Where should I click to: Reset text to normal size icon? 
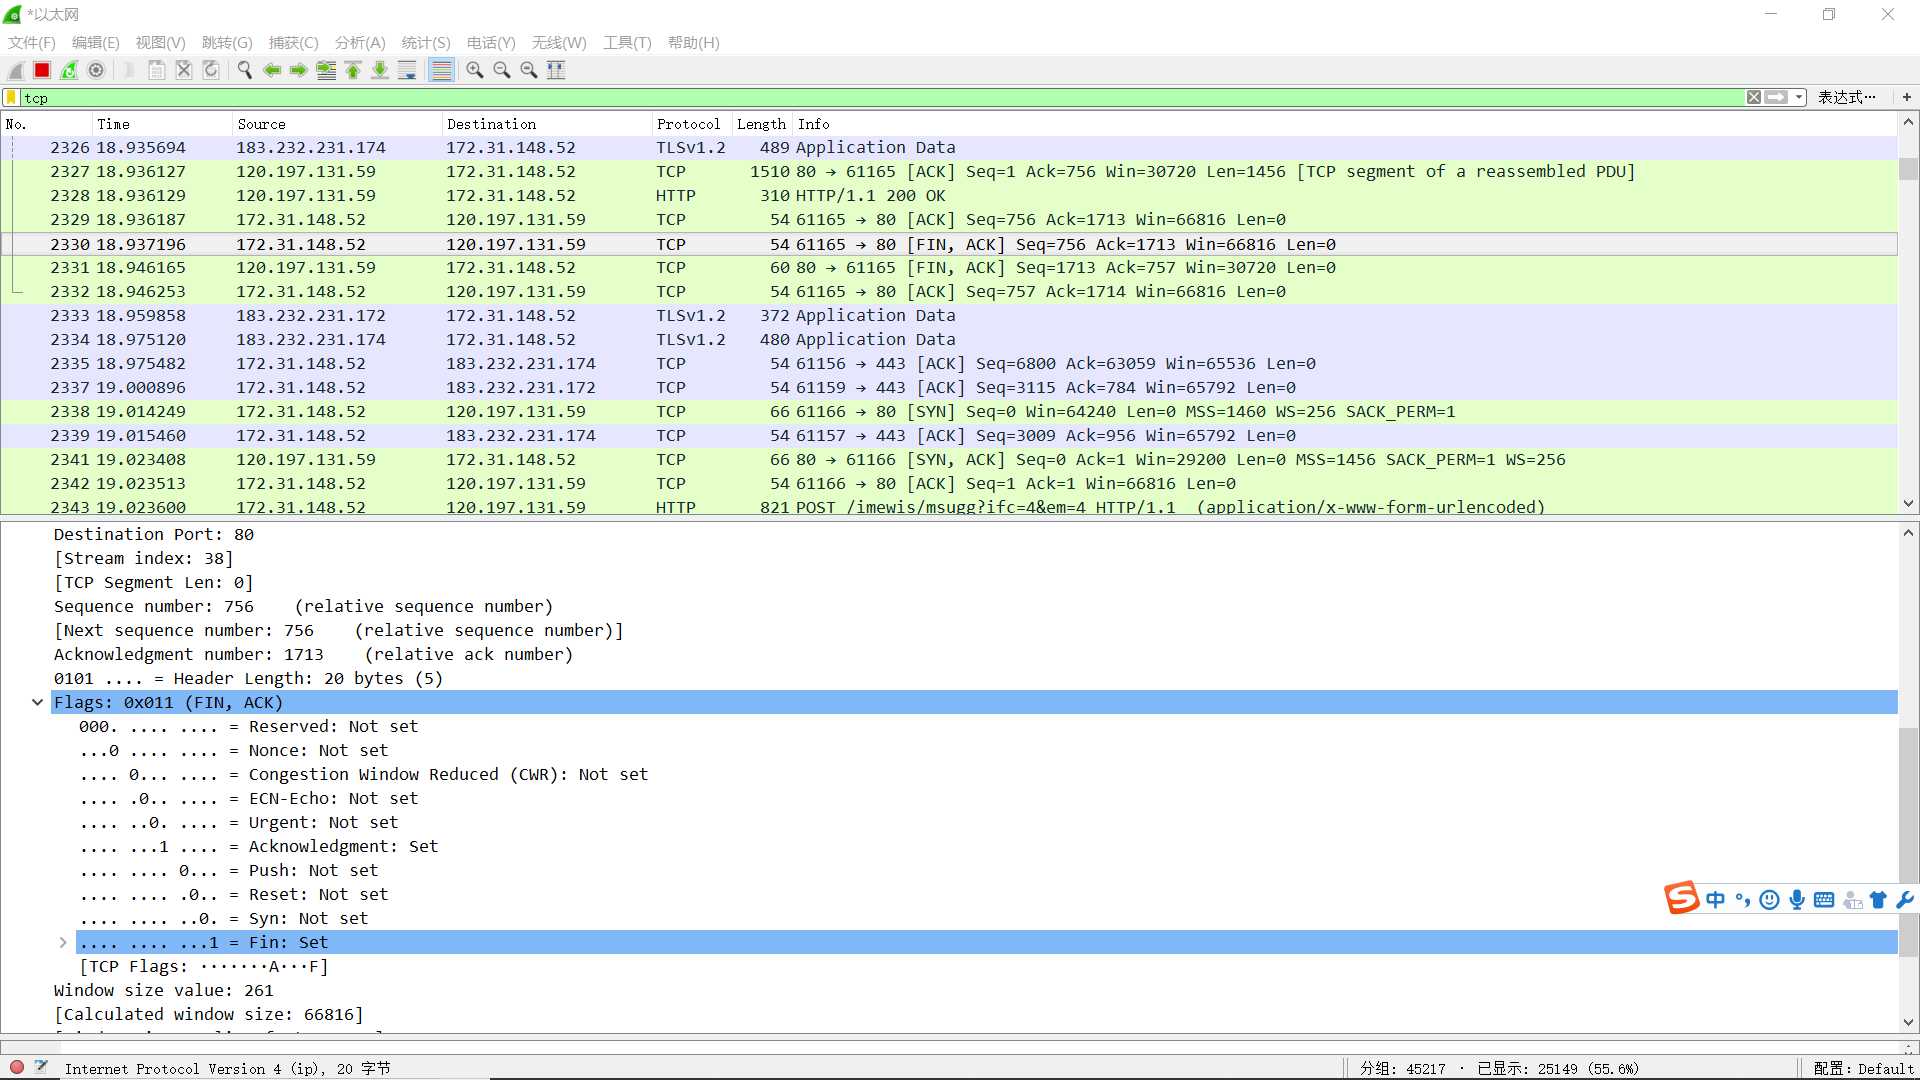(529, 70)
